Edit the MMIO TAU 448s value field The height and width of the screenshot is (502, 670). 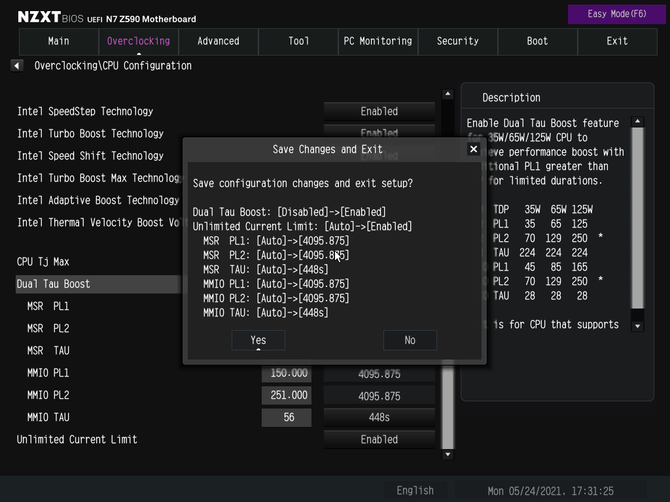point(379,417)
